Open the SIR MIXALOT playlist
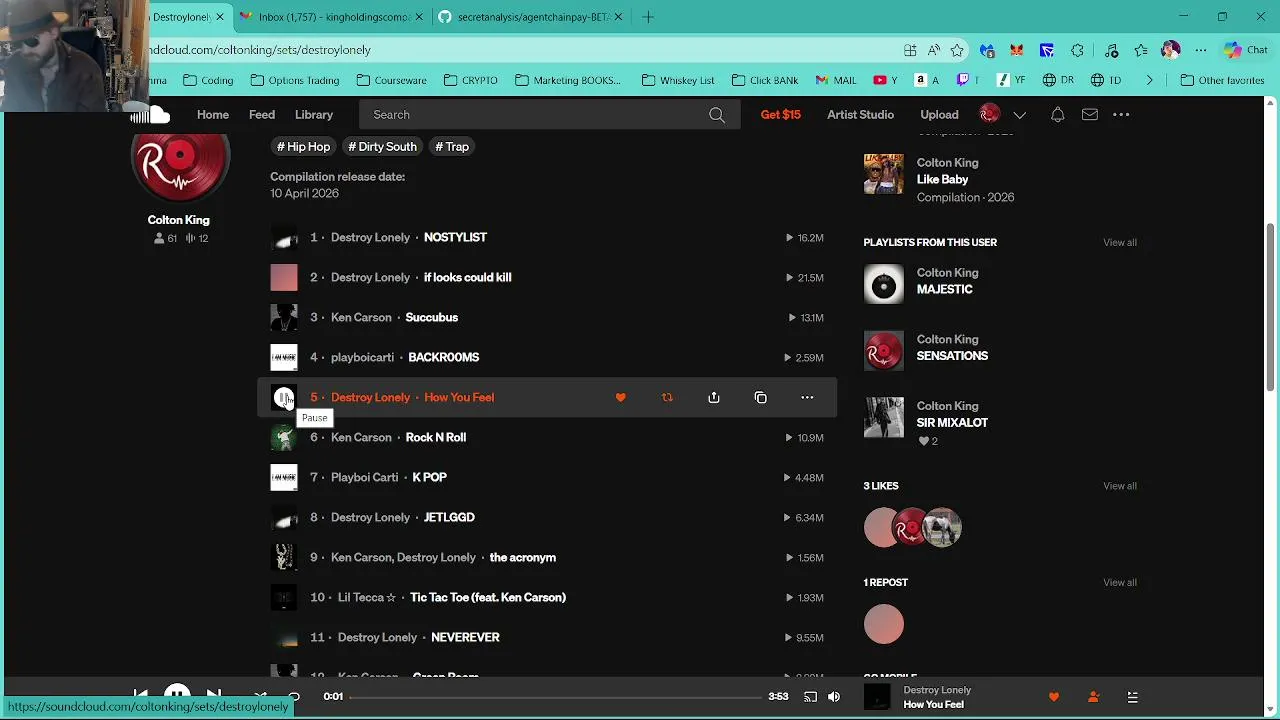This screenshot has height=720, width=1280. pos(952,423)
